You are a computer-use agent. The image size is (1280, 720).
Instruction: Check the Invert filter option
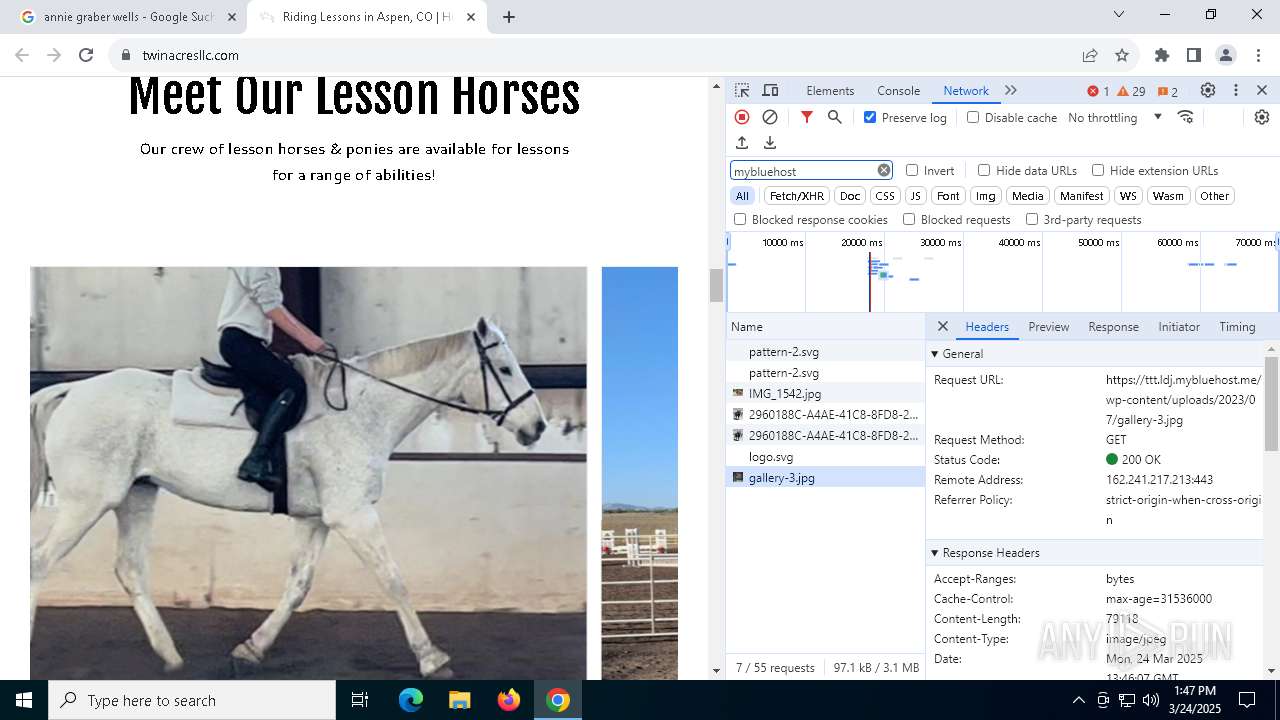pyautogui.click(x=912, y=170)
